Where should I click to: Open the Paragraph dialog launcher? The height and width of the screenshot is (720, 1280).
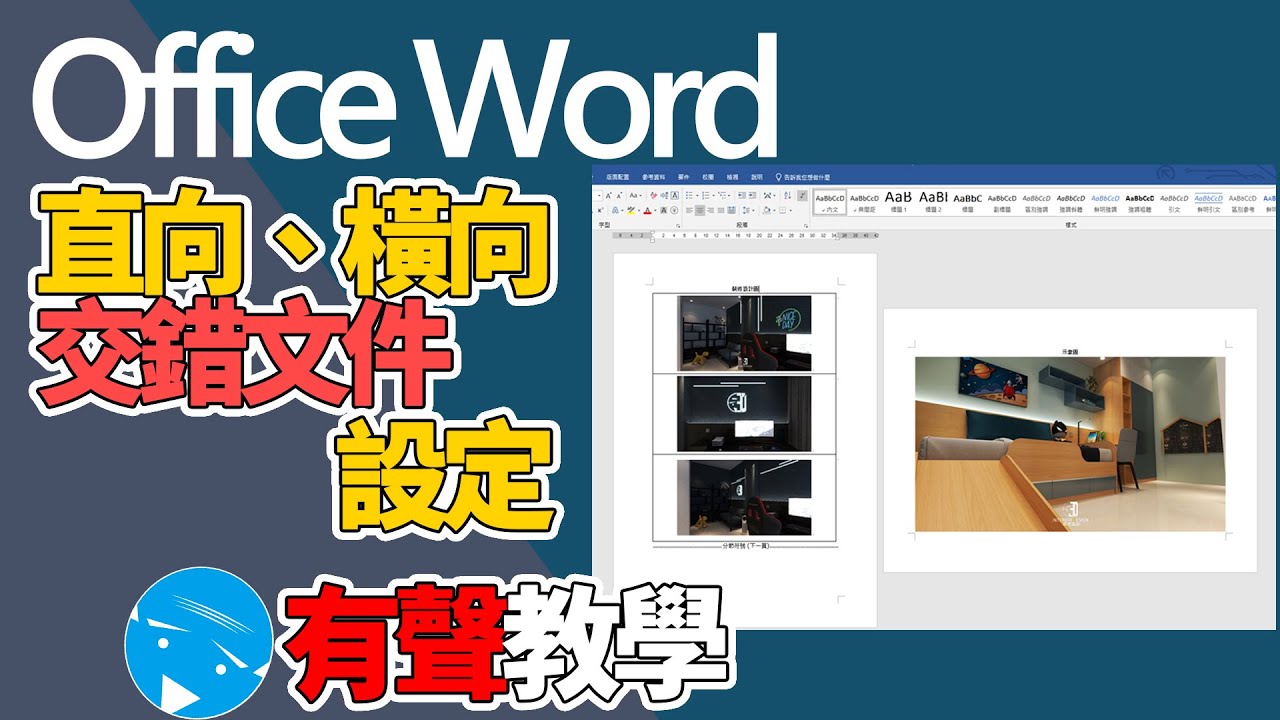coord(806,226)
